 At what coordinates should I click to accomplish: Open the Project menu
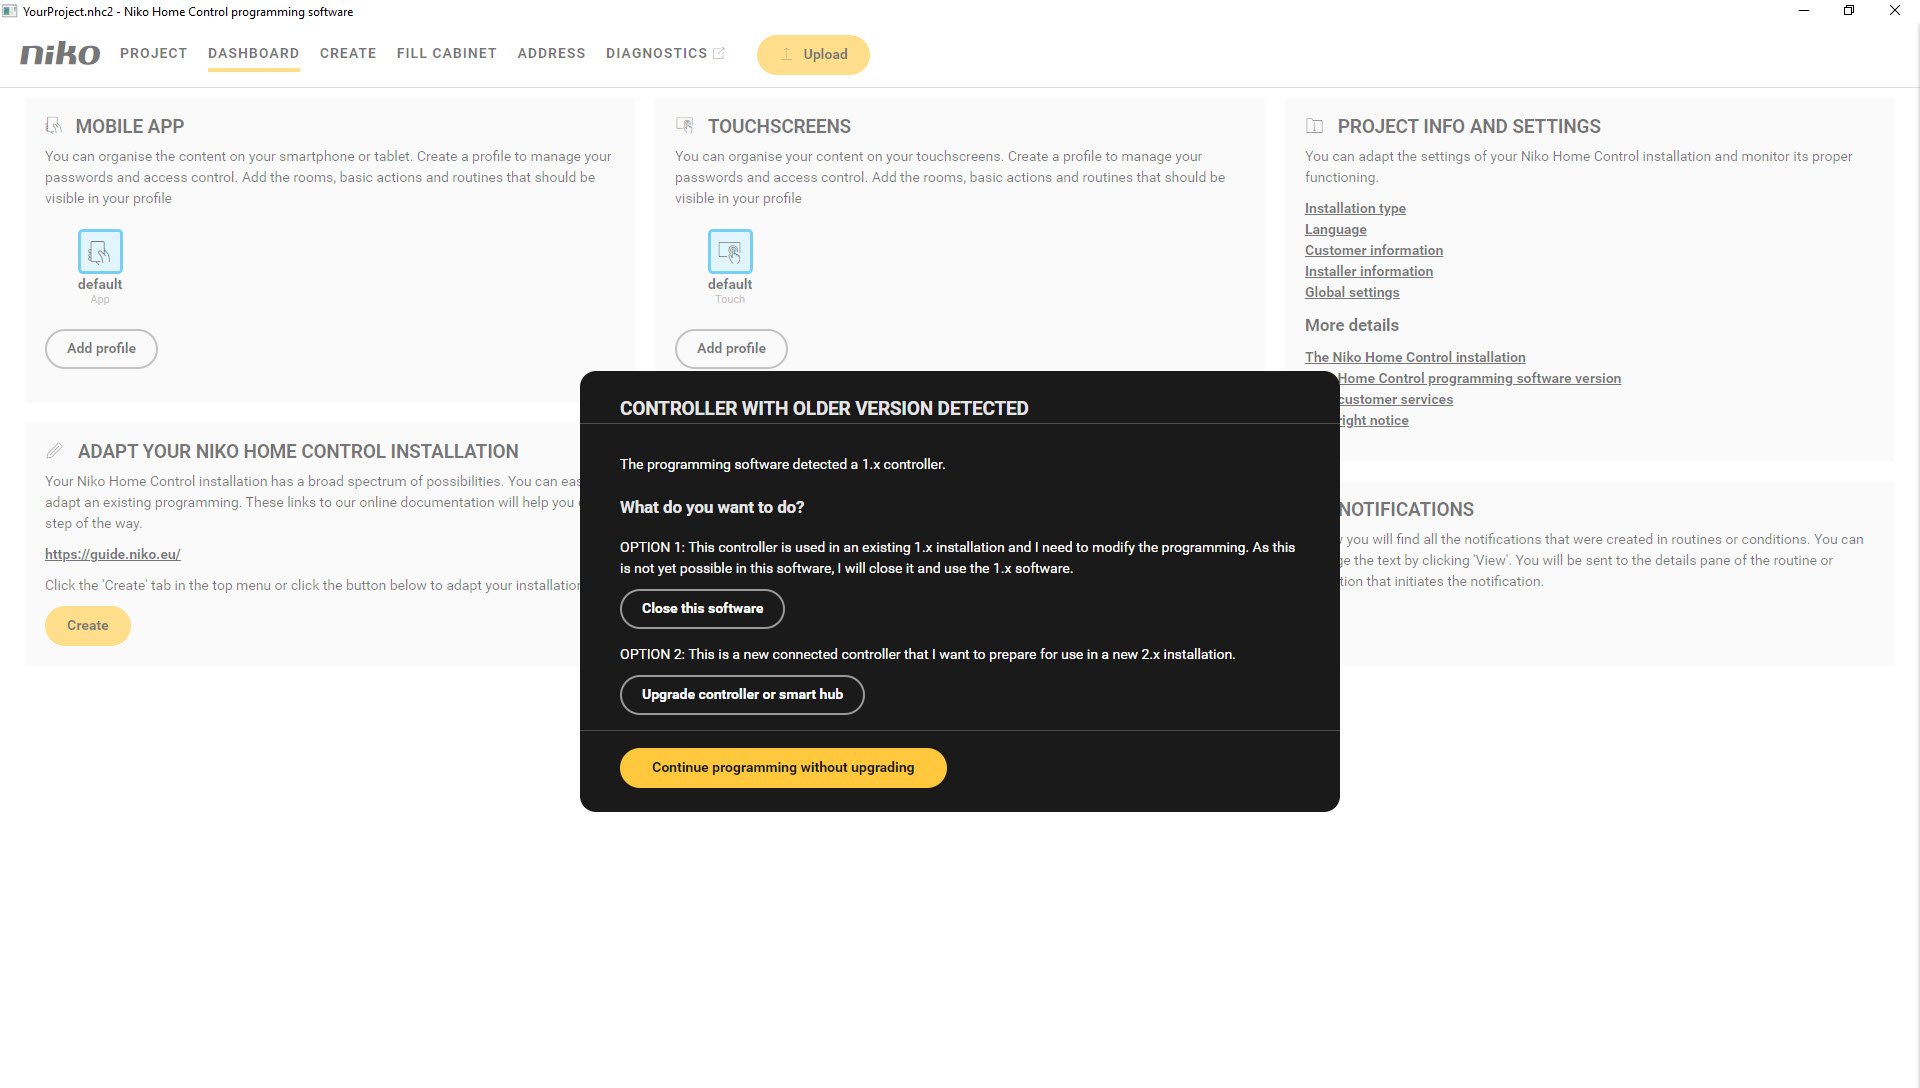153,53
